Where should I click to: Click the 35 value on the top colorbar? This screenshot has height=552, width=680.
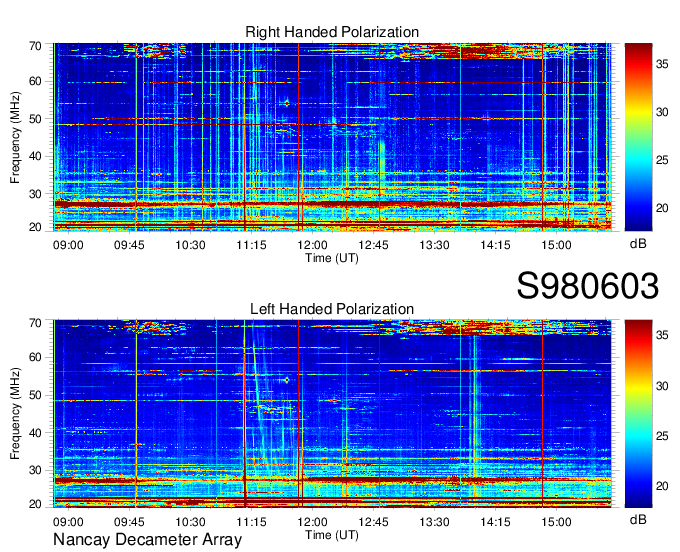tap(662, 64)
